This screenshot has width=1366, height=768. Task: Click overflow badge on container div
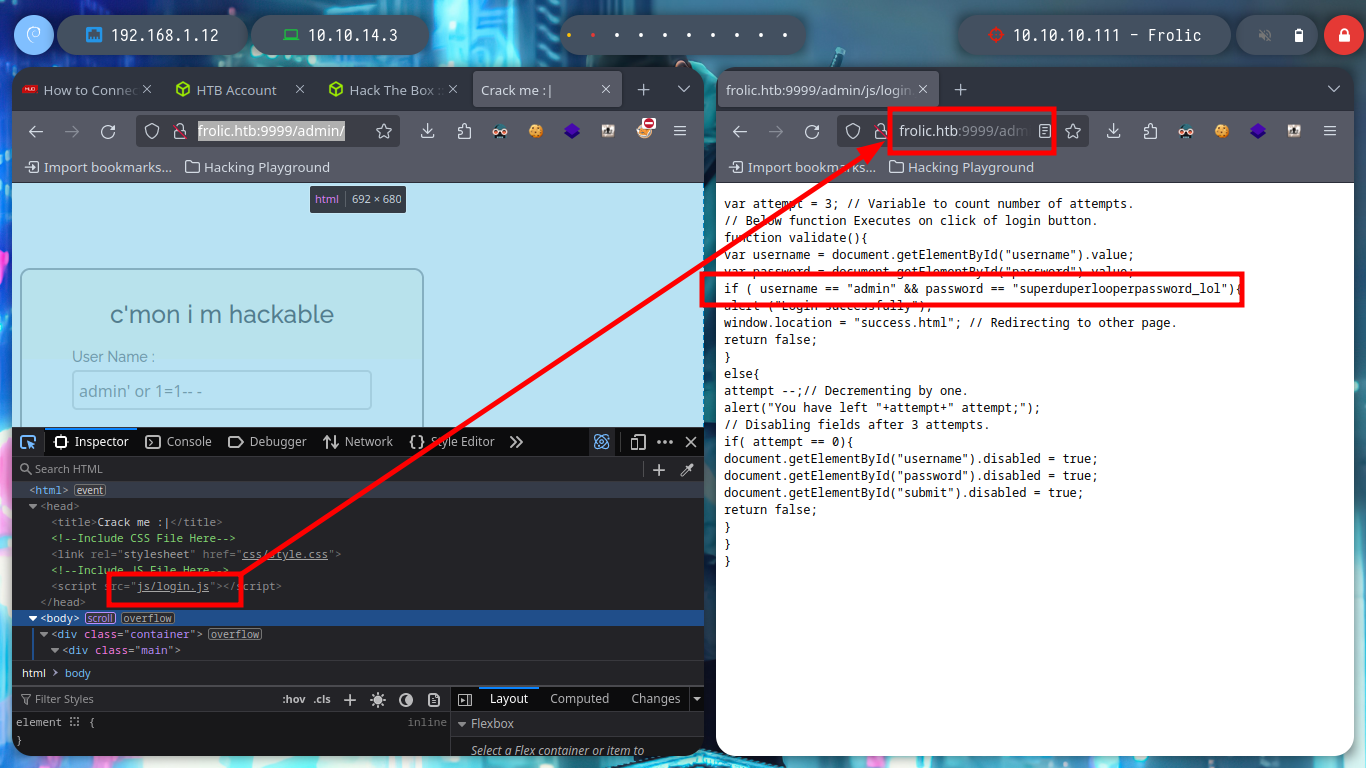click(x=235, y=635)
